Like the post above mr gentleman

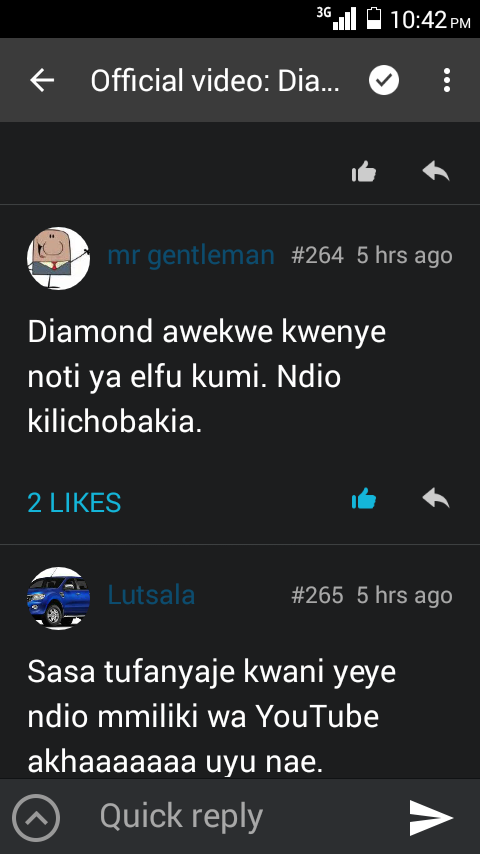(364, 172)
